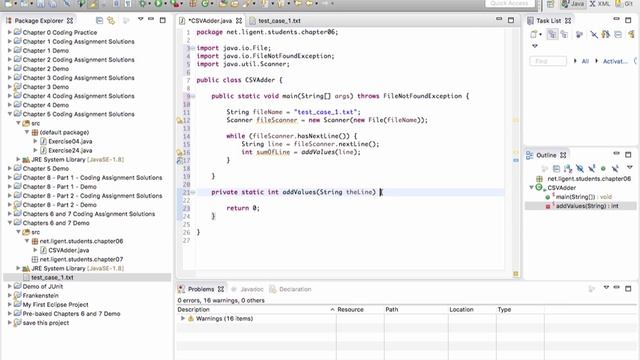Screen dimensions: 640x360
Task: Collapse the Chapters 6 and 7 Demo project
Action: point(10,223)
